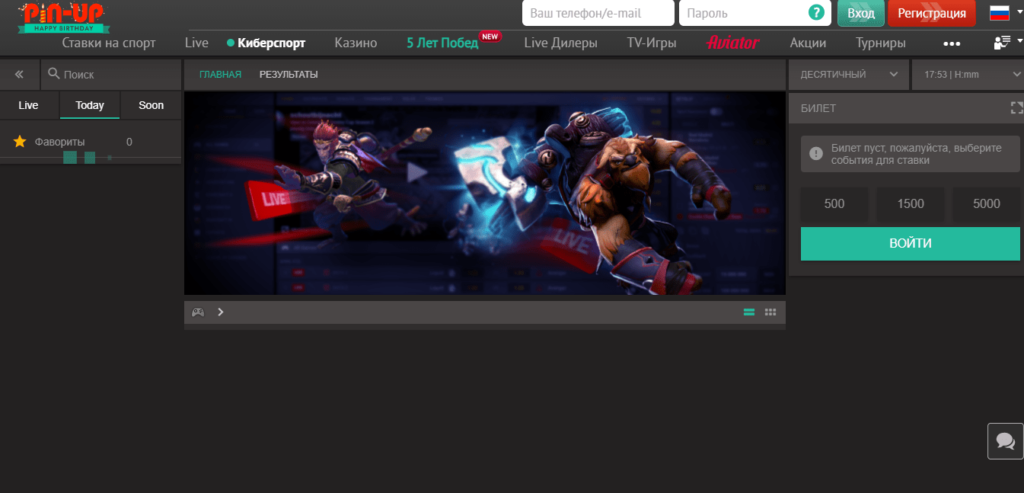Click the gamepad icon below the banner

coord(197,312)
